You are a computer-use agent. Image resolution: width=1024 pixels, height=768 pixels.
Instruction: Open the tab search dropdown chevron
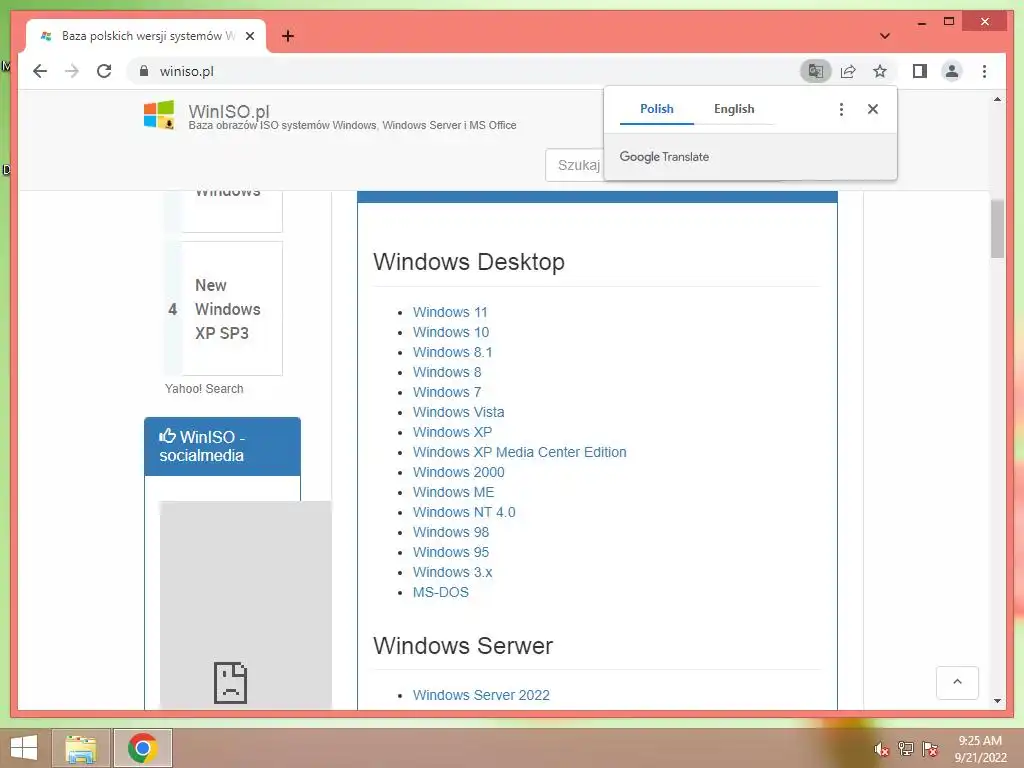tap(884, 36)
